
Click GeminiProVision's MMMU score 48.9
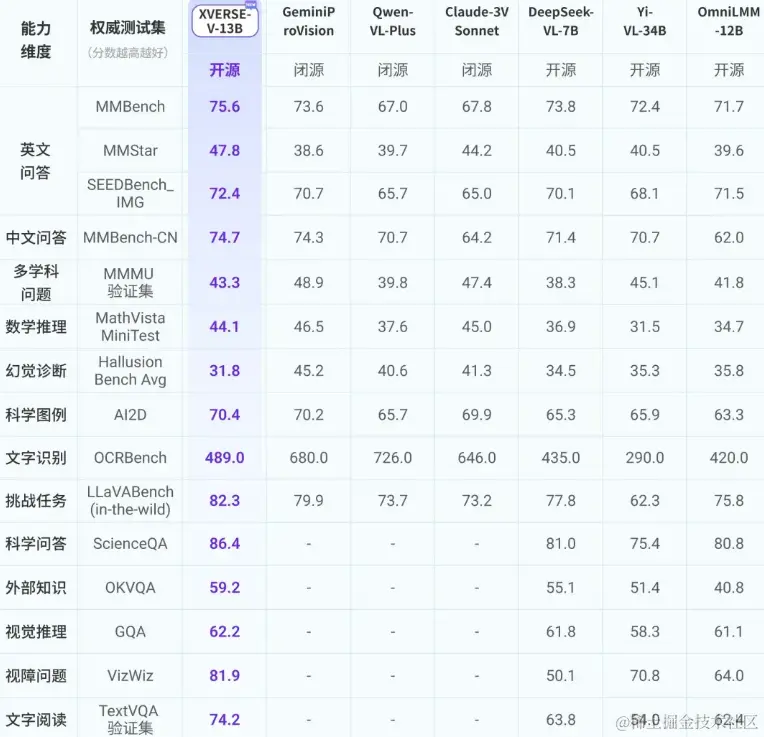[308, 283]
